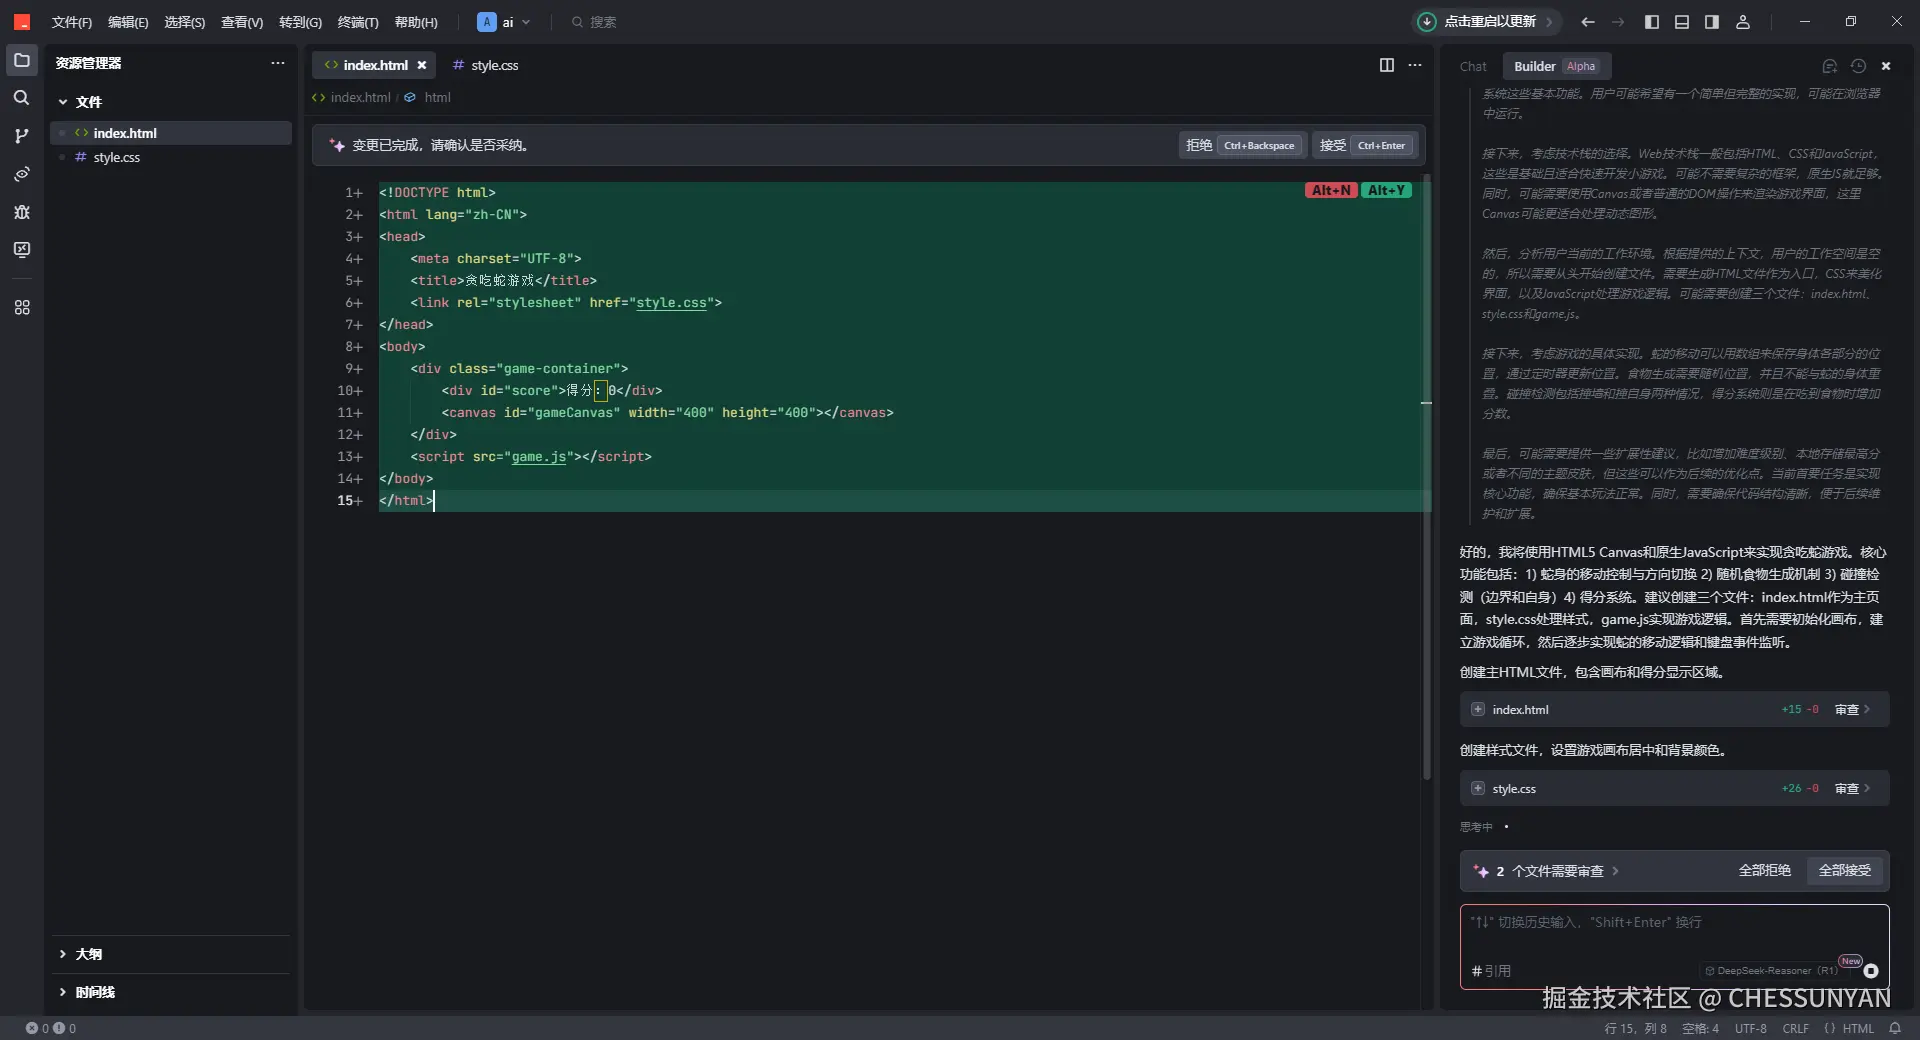The height and width of the screenshot is (1040, 1920).
Task: Open the 选择(S) menu
Action: (x=185, y=22)
